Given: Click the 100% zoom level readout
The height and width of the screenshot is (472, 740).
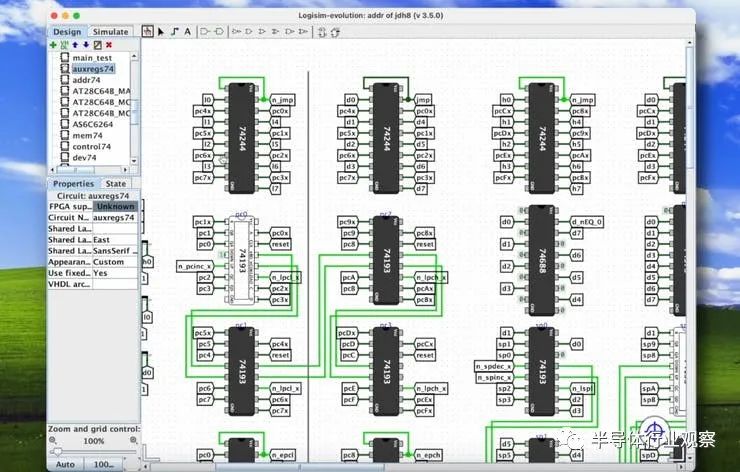Looking at the screenshot, I should [93, 441].
